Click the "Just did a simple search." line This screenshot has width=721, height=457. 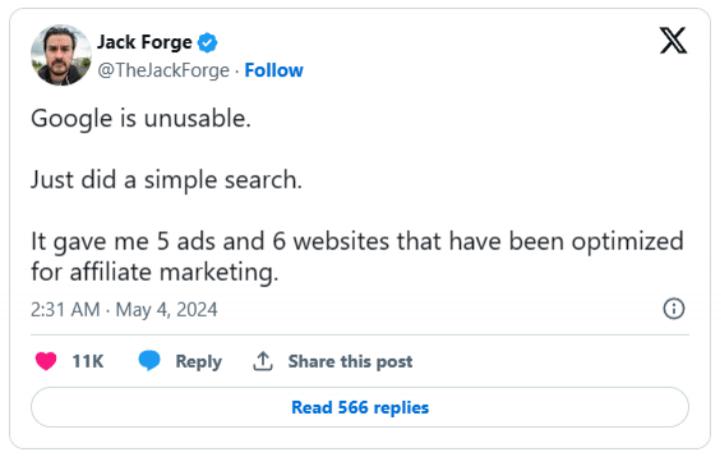[x=166, y=180]
